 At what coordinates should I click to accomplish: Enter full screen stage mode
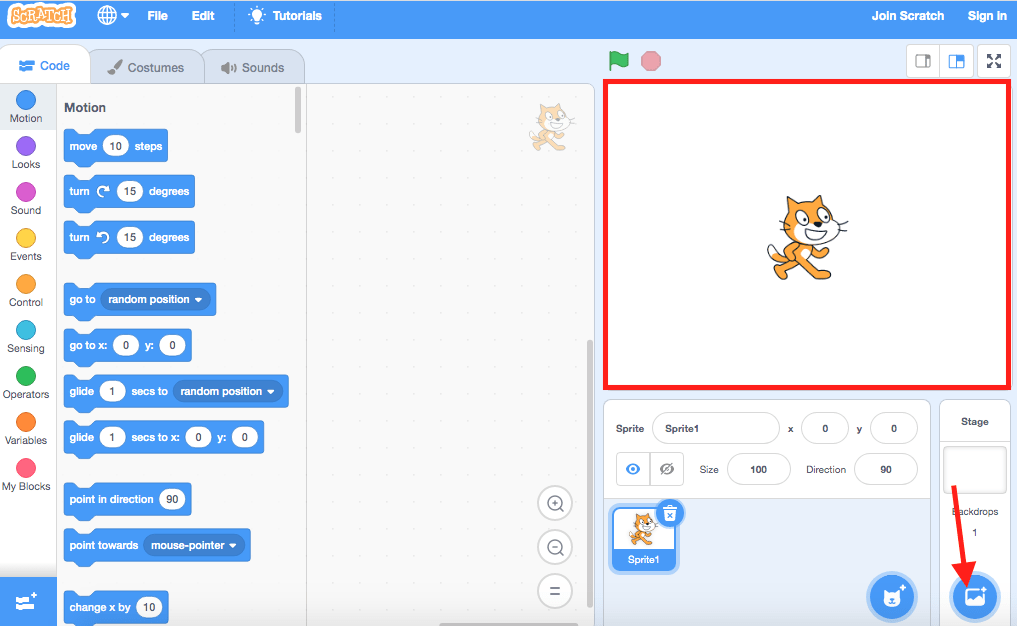[994, 61]
